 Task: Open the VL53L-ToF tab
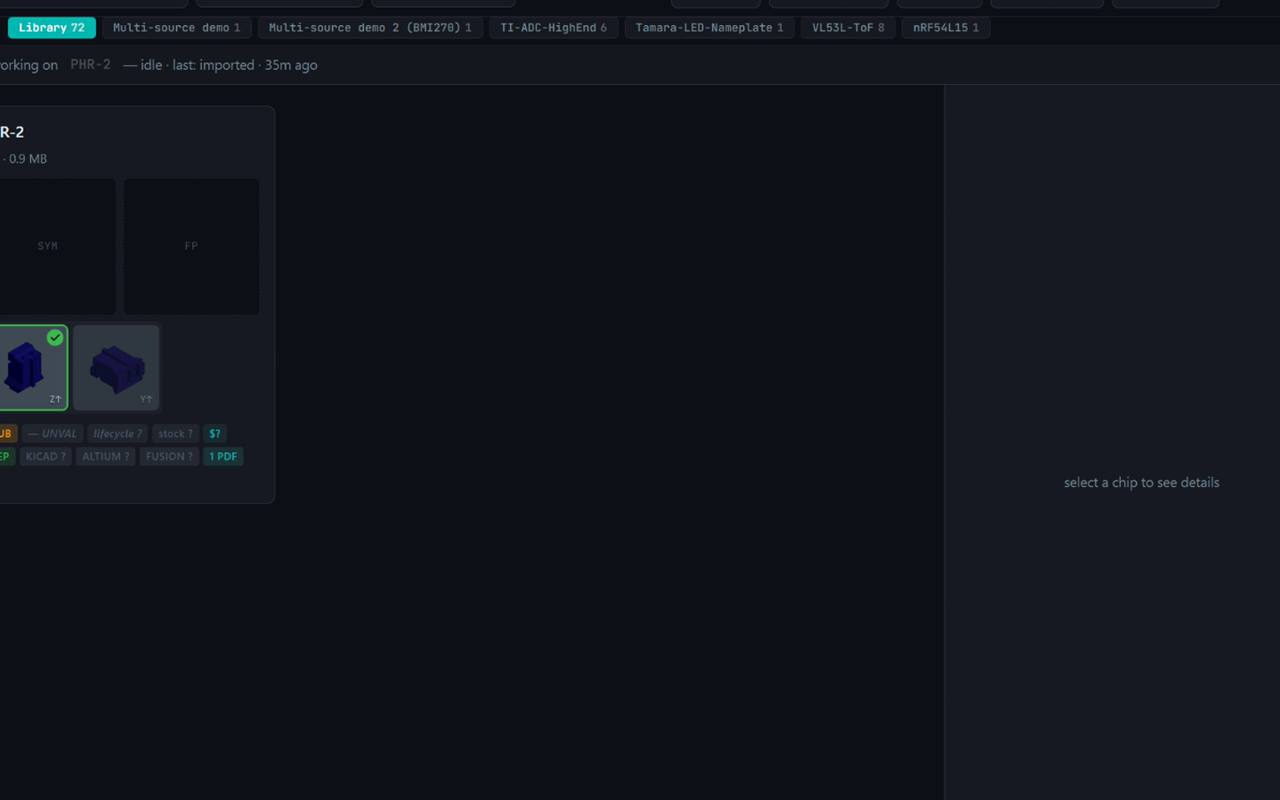coord(848,28)
